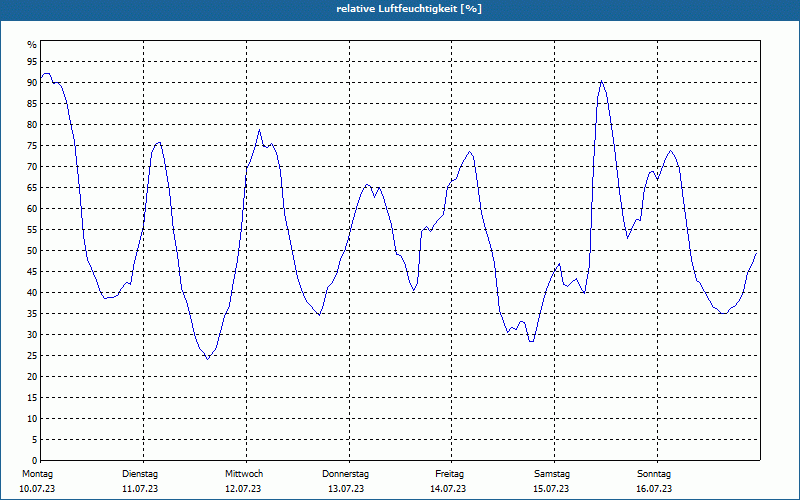Screen dimensions: 800x500
Task: Click the '60' y-axis value
Action: click(x=32, y=209)
